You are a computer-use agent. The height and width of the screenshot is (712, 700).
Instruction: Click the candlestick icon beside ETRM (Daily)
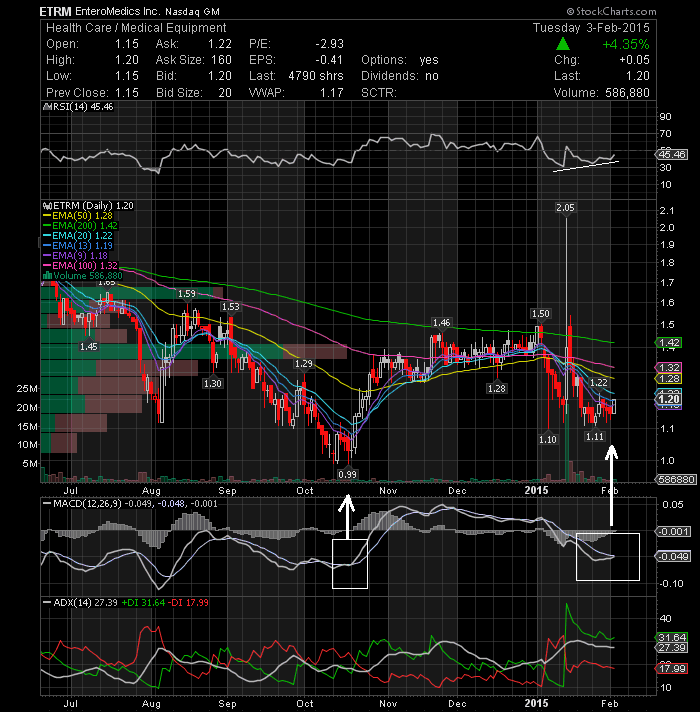pyautogui.click(x=47, y=206)
